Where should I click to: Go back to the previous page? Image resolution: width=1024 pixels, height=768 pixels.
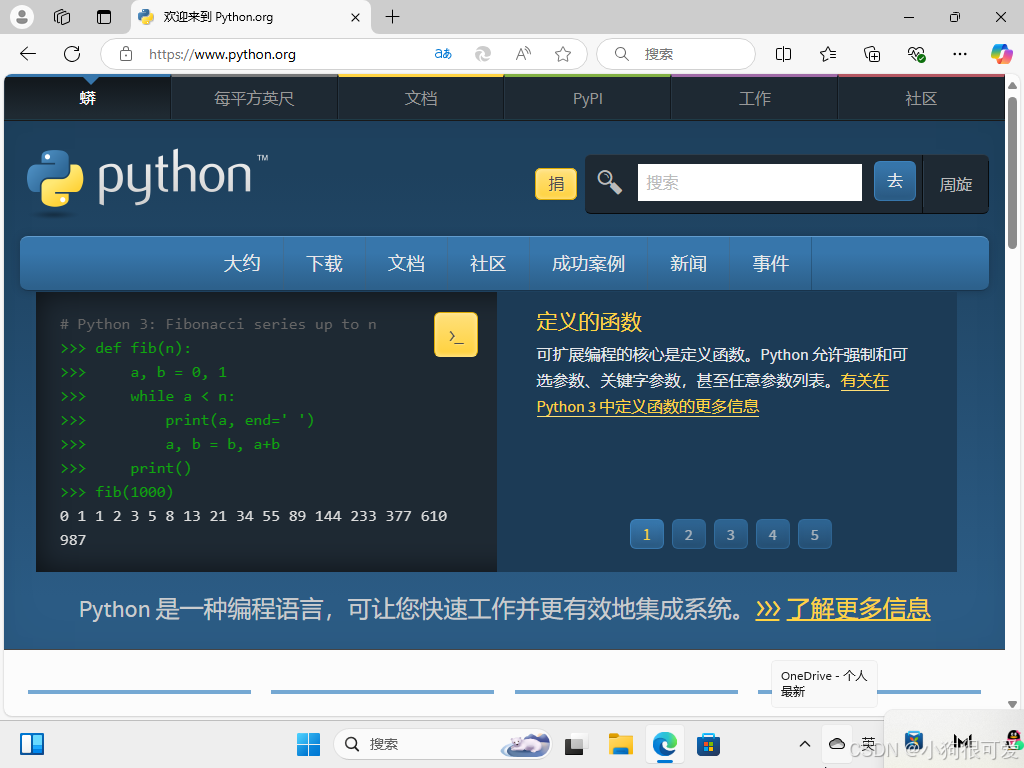click(28, 54)
